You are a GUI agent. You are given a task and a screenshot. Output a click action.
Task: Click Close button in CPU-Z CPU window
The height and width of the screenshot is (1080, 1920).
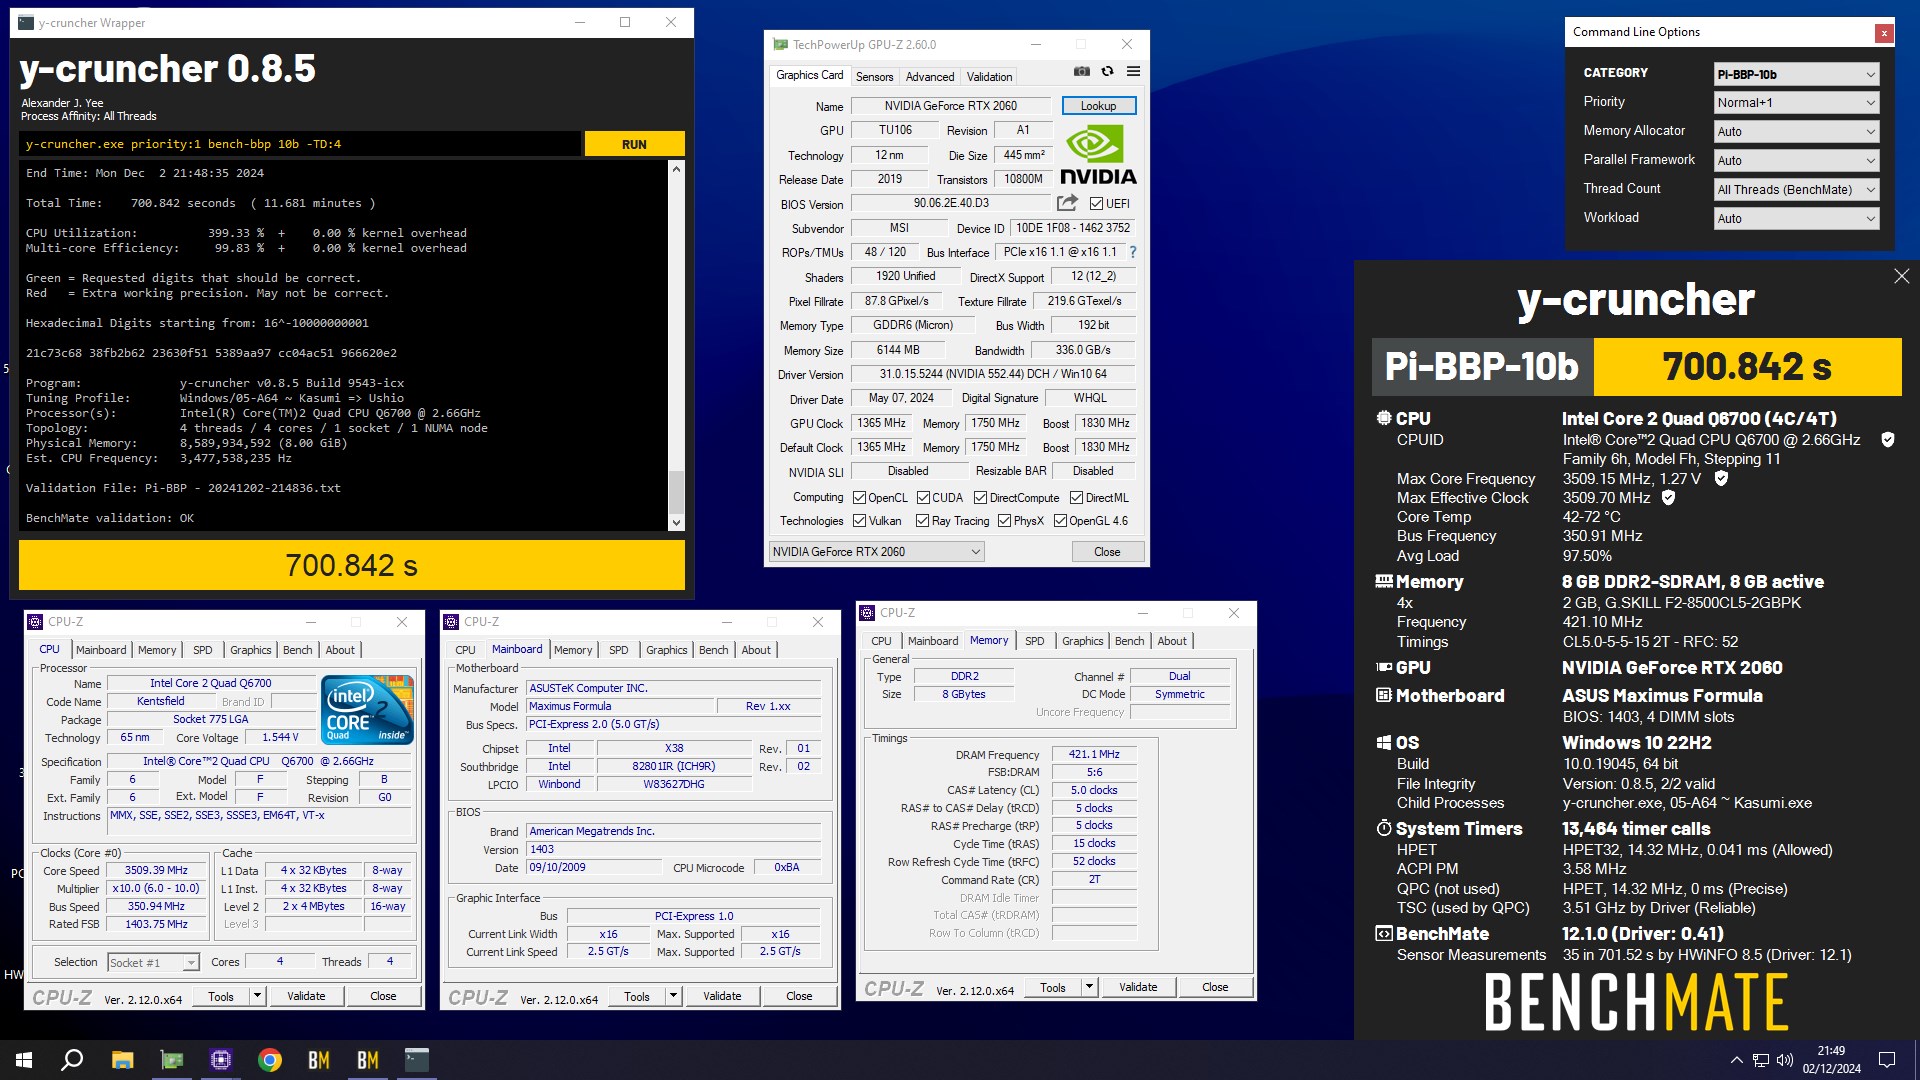point(383,996)
